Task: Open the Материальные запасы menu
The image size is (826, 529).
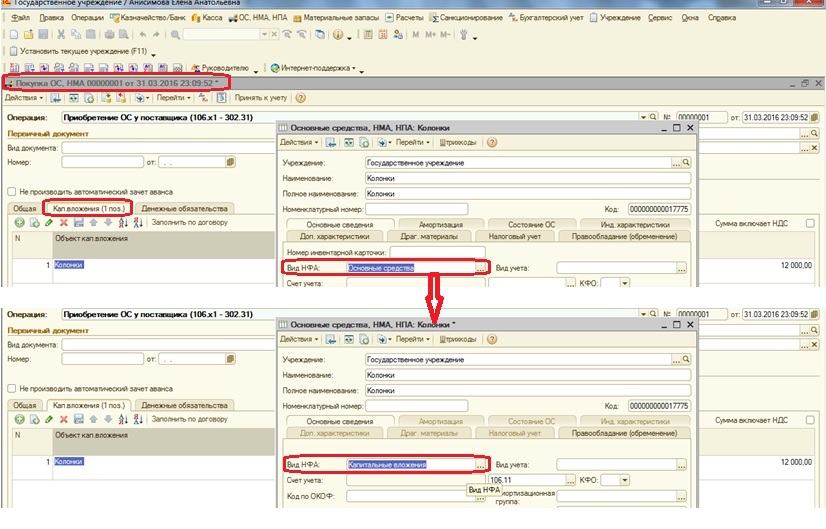Action: pyautogui.click(x=336, y=18)
